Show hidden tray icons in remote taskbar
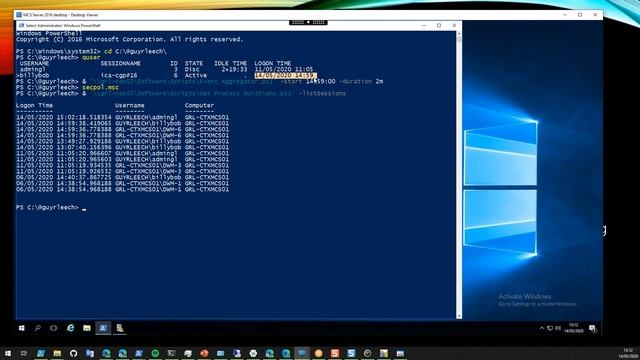The image size is (640, 360). [542, 328]
